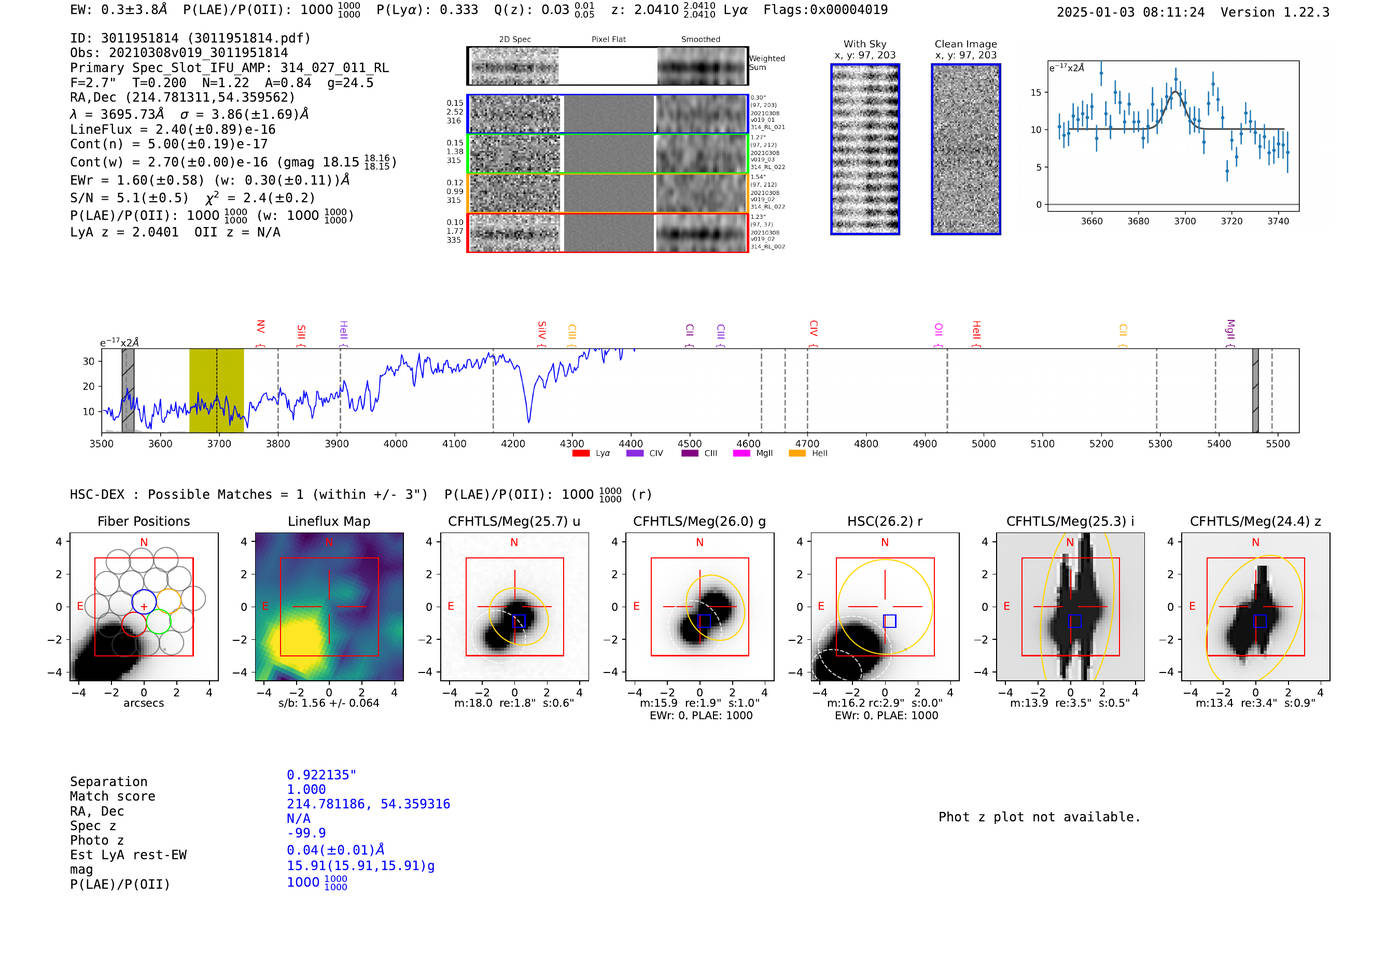Click the red Lya legend swatch
This screenshot has height=953, width=1400.
tap(580, 453)
